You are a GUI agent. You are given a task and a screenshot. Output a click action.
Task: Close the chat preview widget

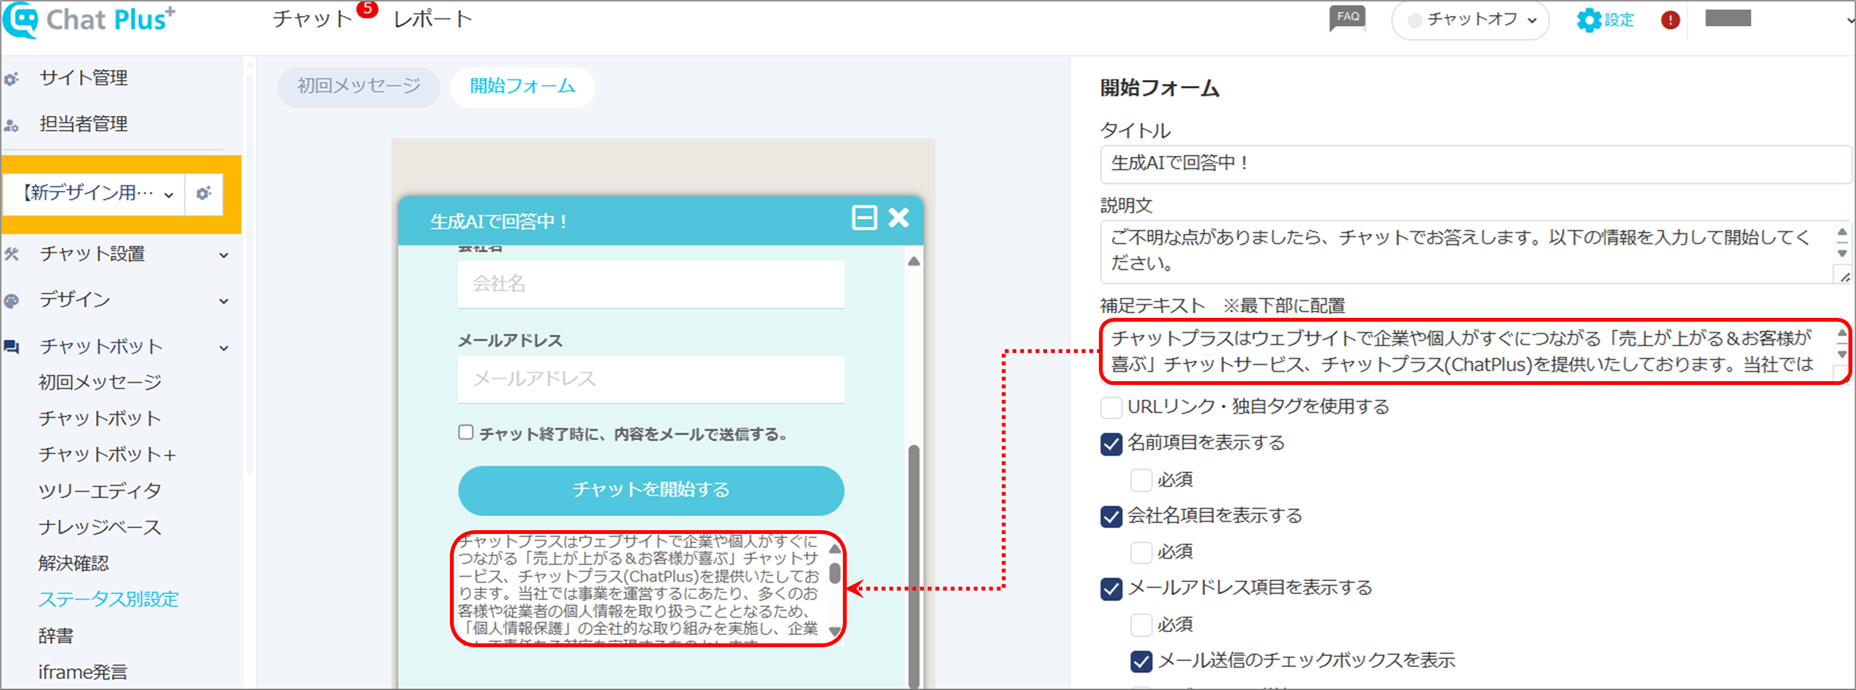click(899, 218)
